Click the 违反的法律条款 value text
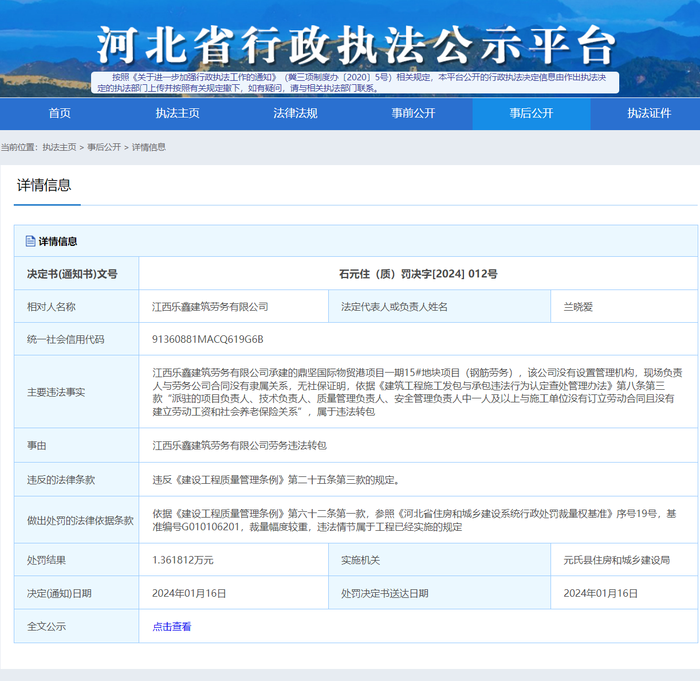Image resolution: width=700 pixels, height=681 pixels. 276,480
